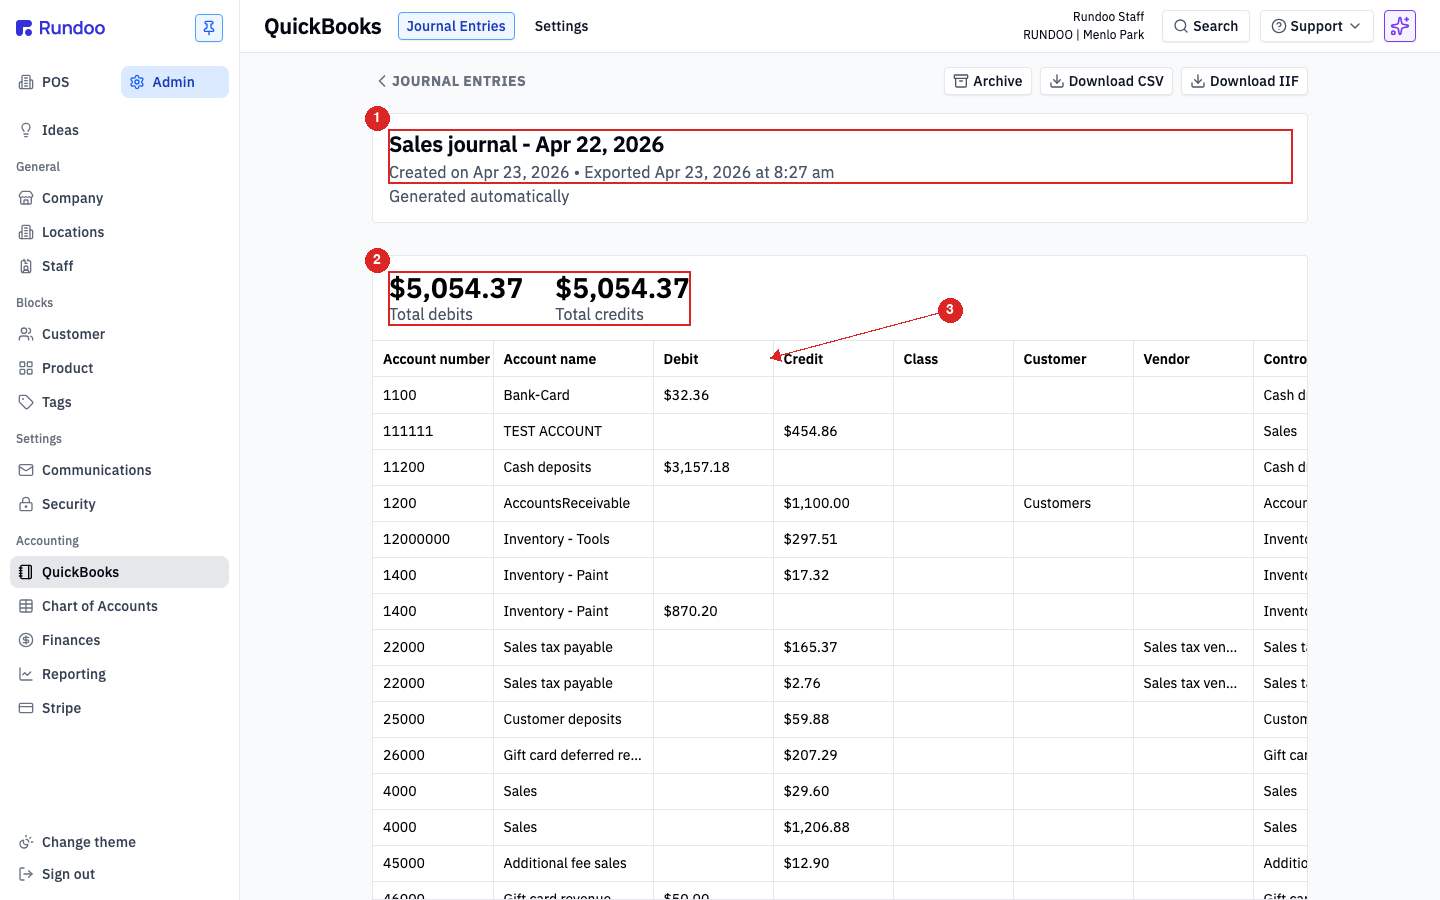Screen dimensions: 1440x900
Task: Click the pin sidebar icon
Action: click(209, 28)
